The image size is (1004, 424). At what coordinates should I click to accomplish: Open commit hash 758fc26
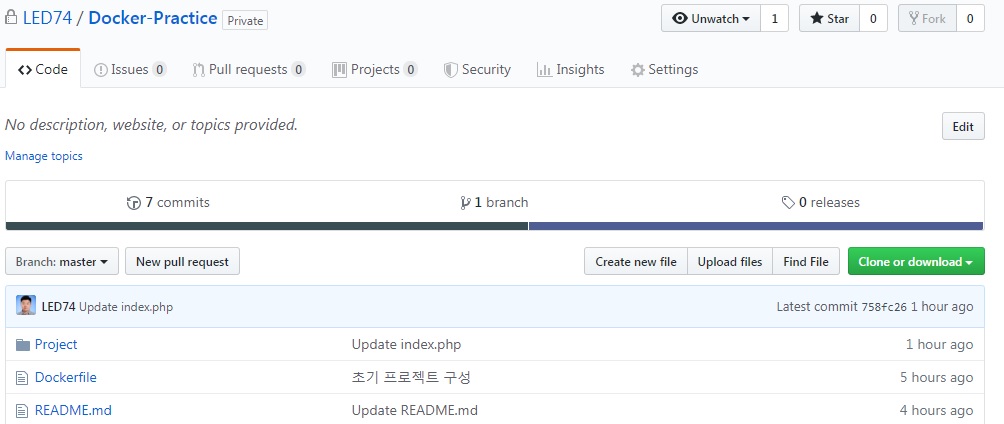click(x=884, y=307)
